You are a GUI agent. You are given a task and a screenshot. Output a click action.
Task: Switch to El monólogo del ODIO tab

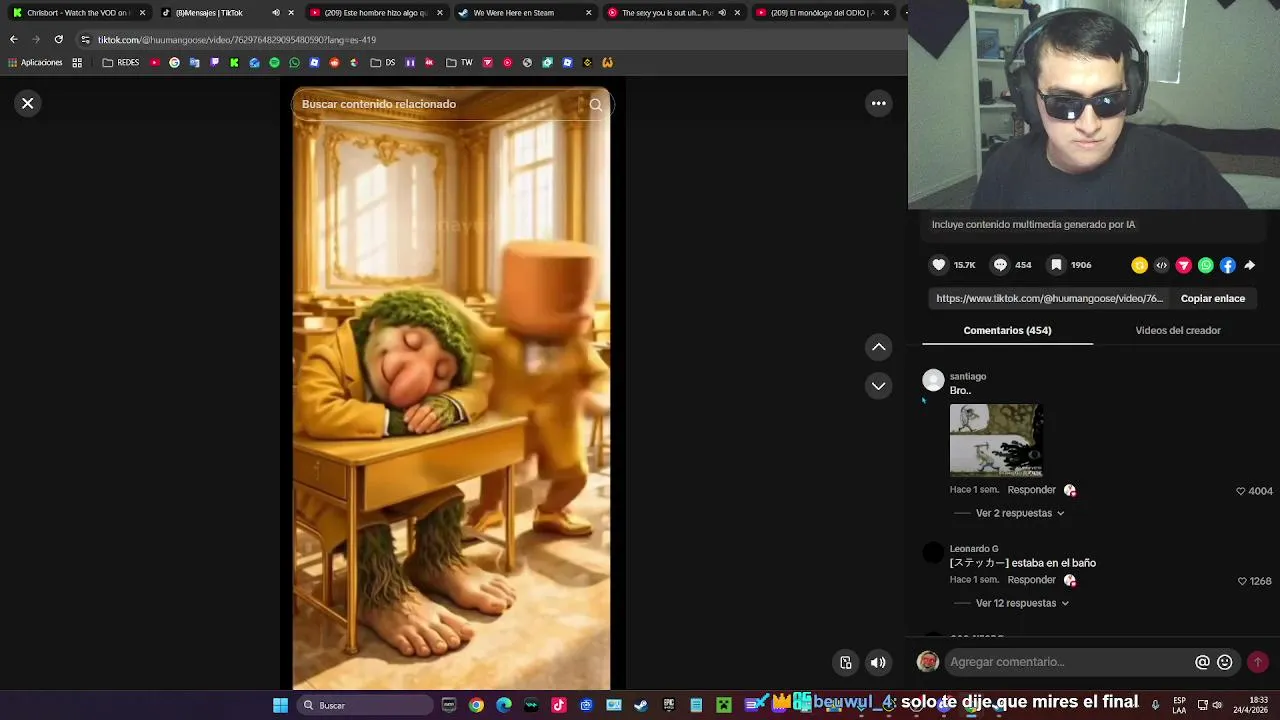point(823,13)
